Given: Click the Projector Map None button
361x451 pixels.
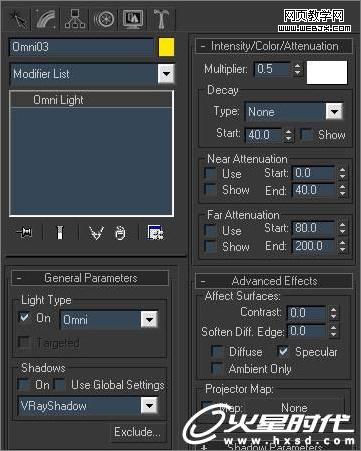Looking at the screenshot, I should pos(294,408).
